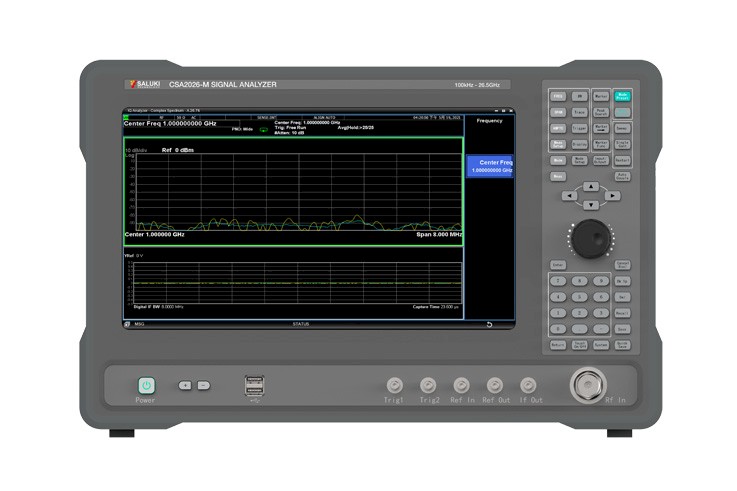Toggle the Touch On/Off key

[580, 345]
